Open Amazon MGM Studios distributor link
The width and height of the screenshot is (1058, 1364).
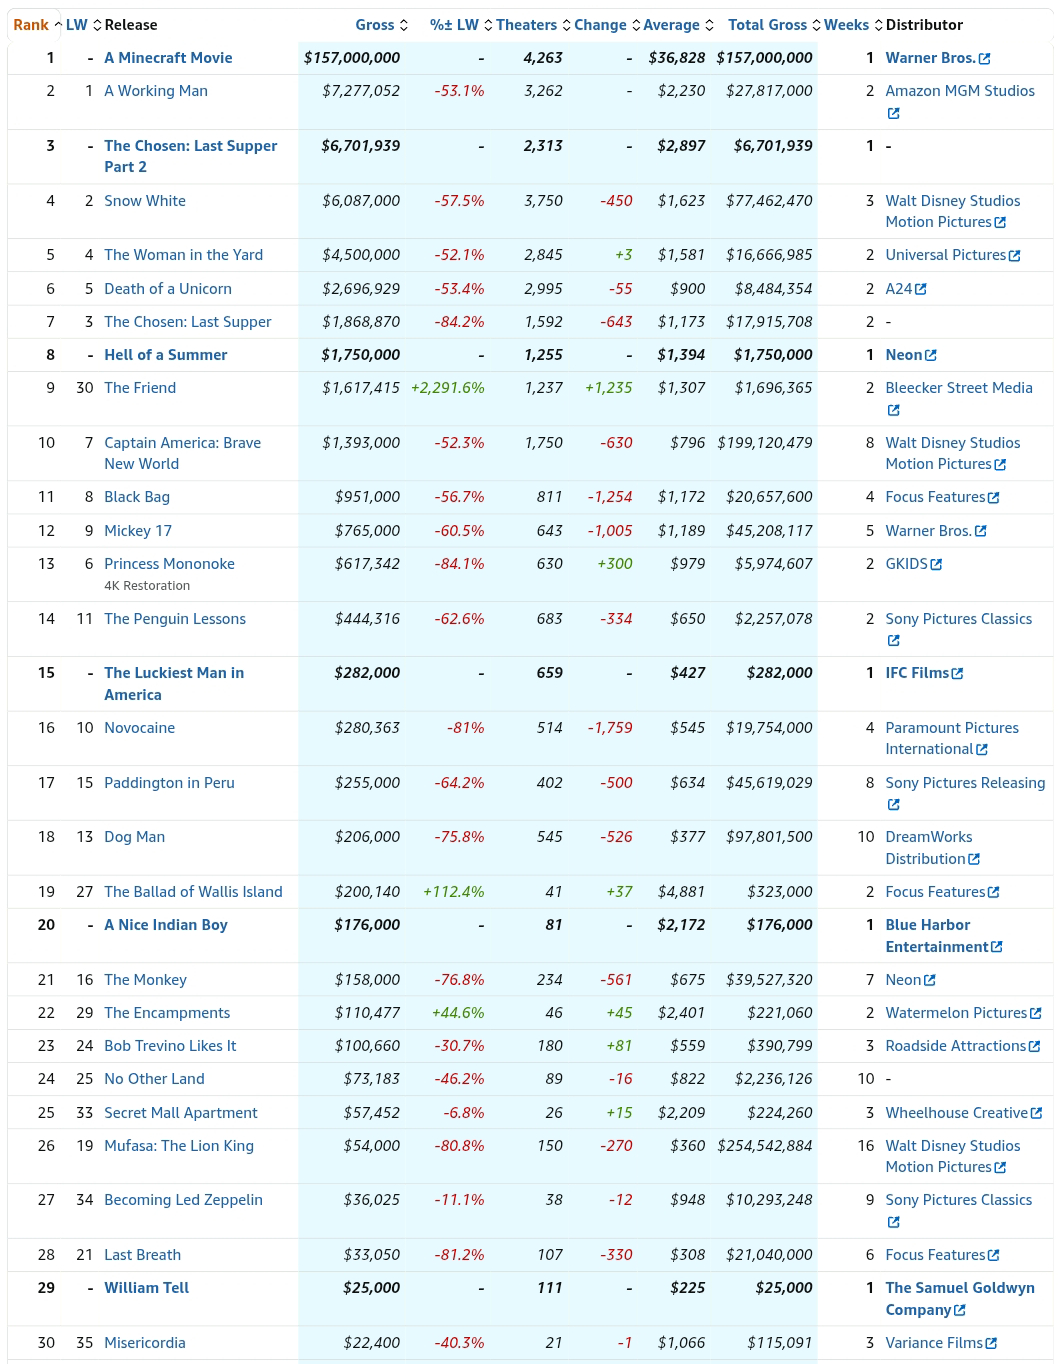960,91
